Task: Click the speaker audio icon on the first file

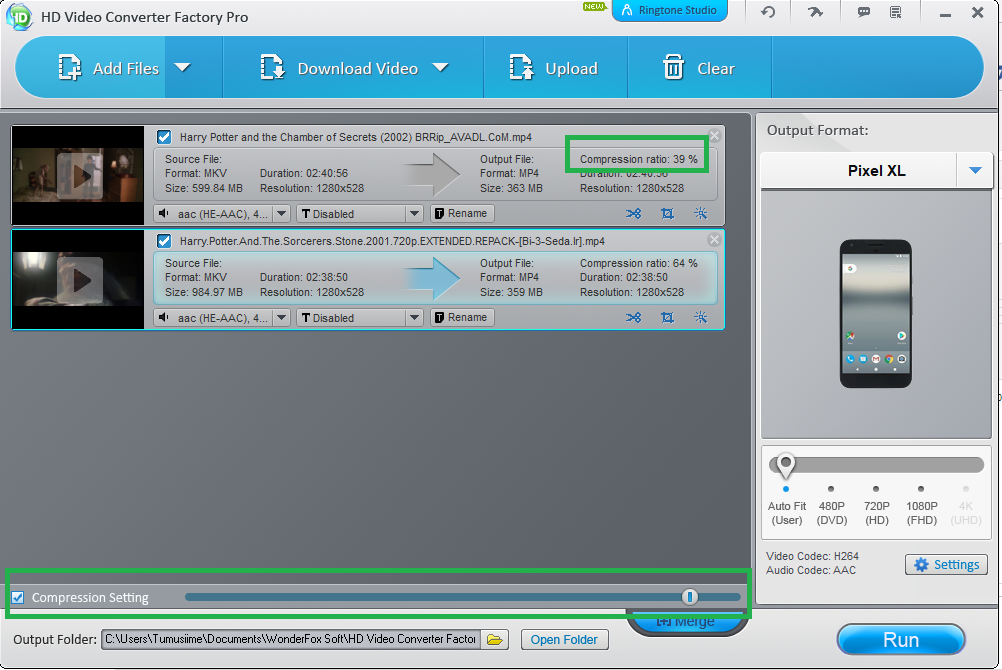Action: (162, 213)
